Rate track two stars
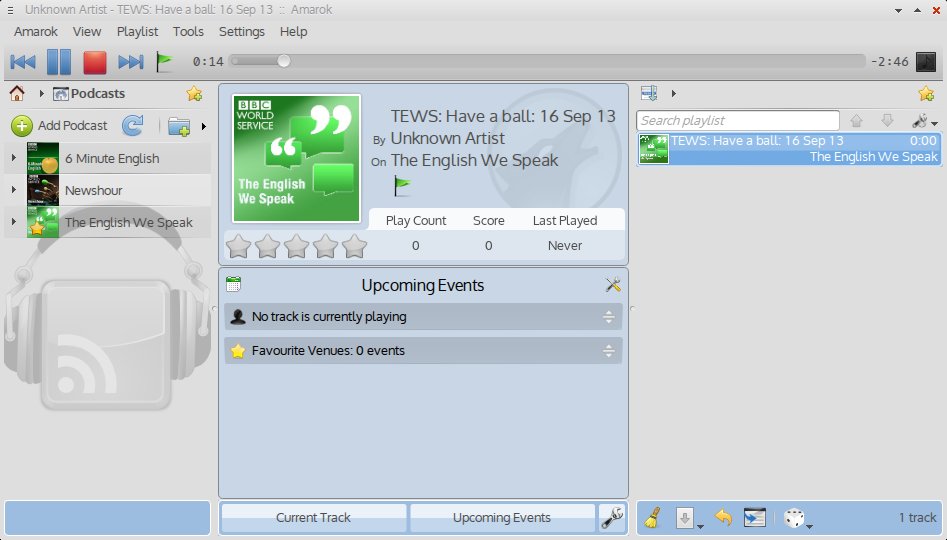Image resolution: width=947 pixels, height=540 pixels. point(267,246)
